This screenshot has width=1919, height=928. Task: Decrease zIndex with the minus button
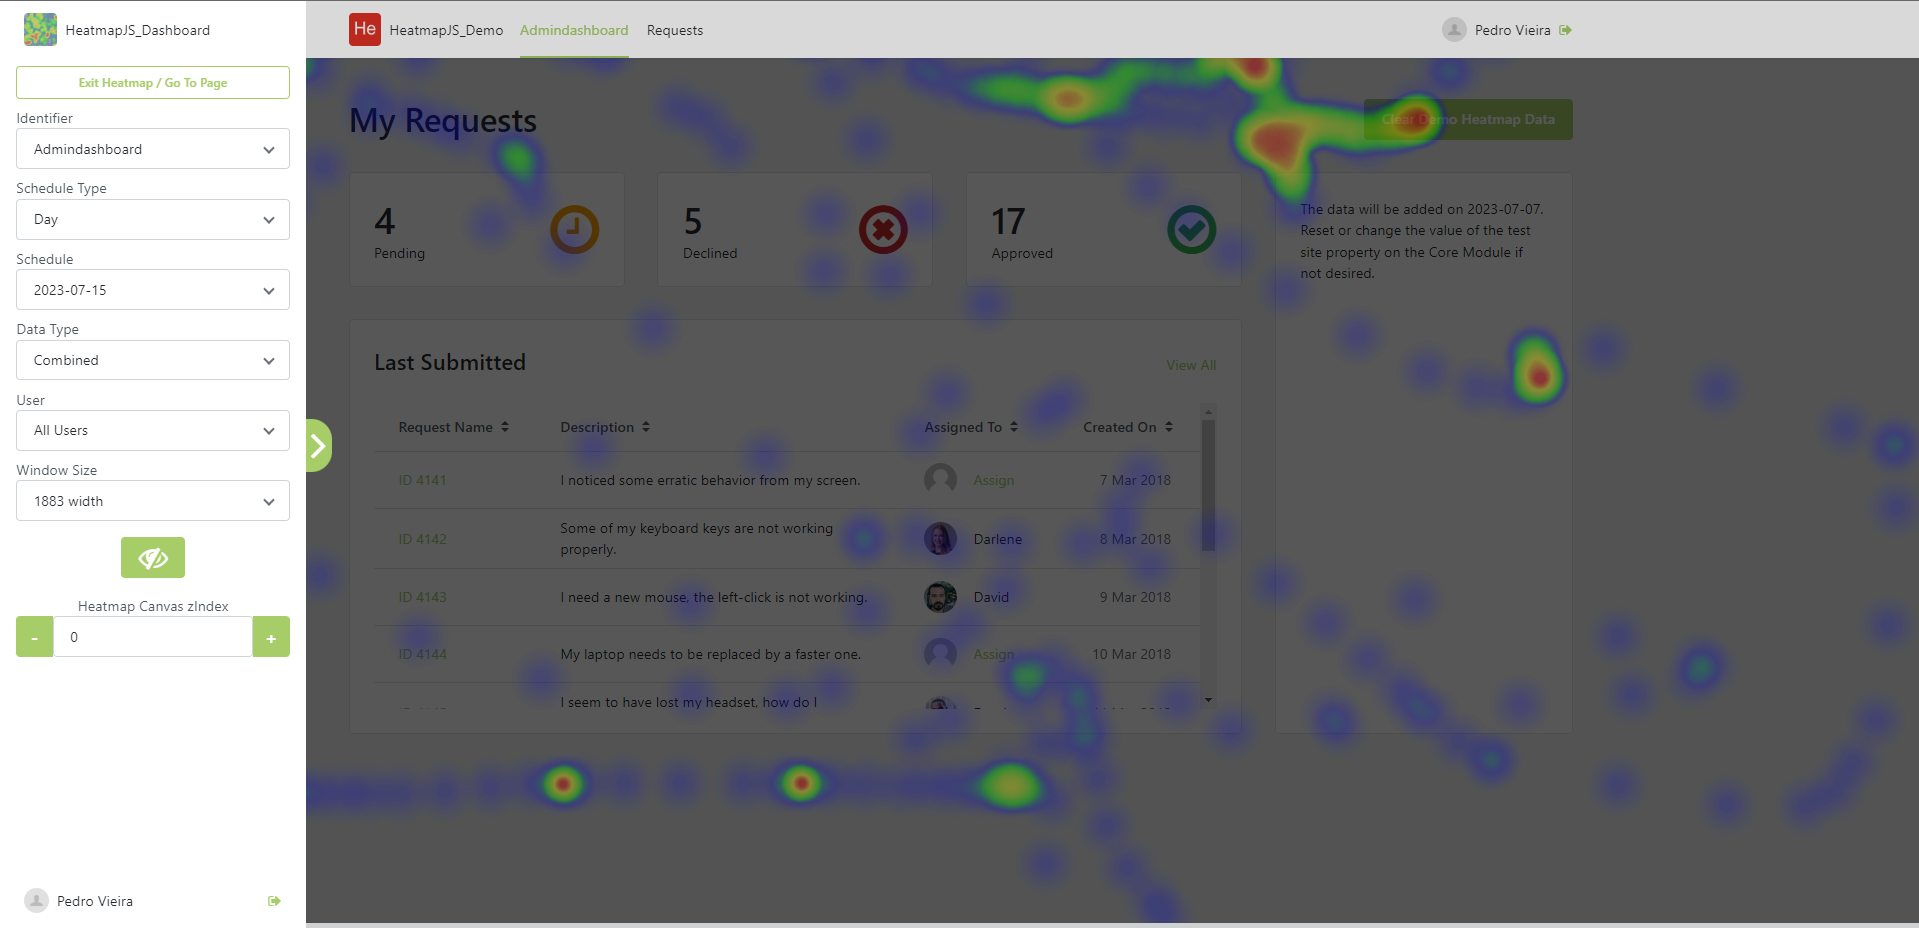[x=34, y=637]
